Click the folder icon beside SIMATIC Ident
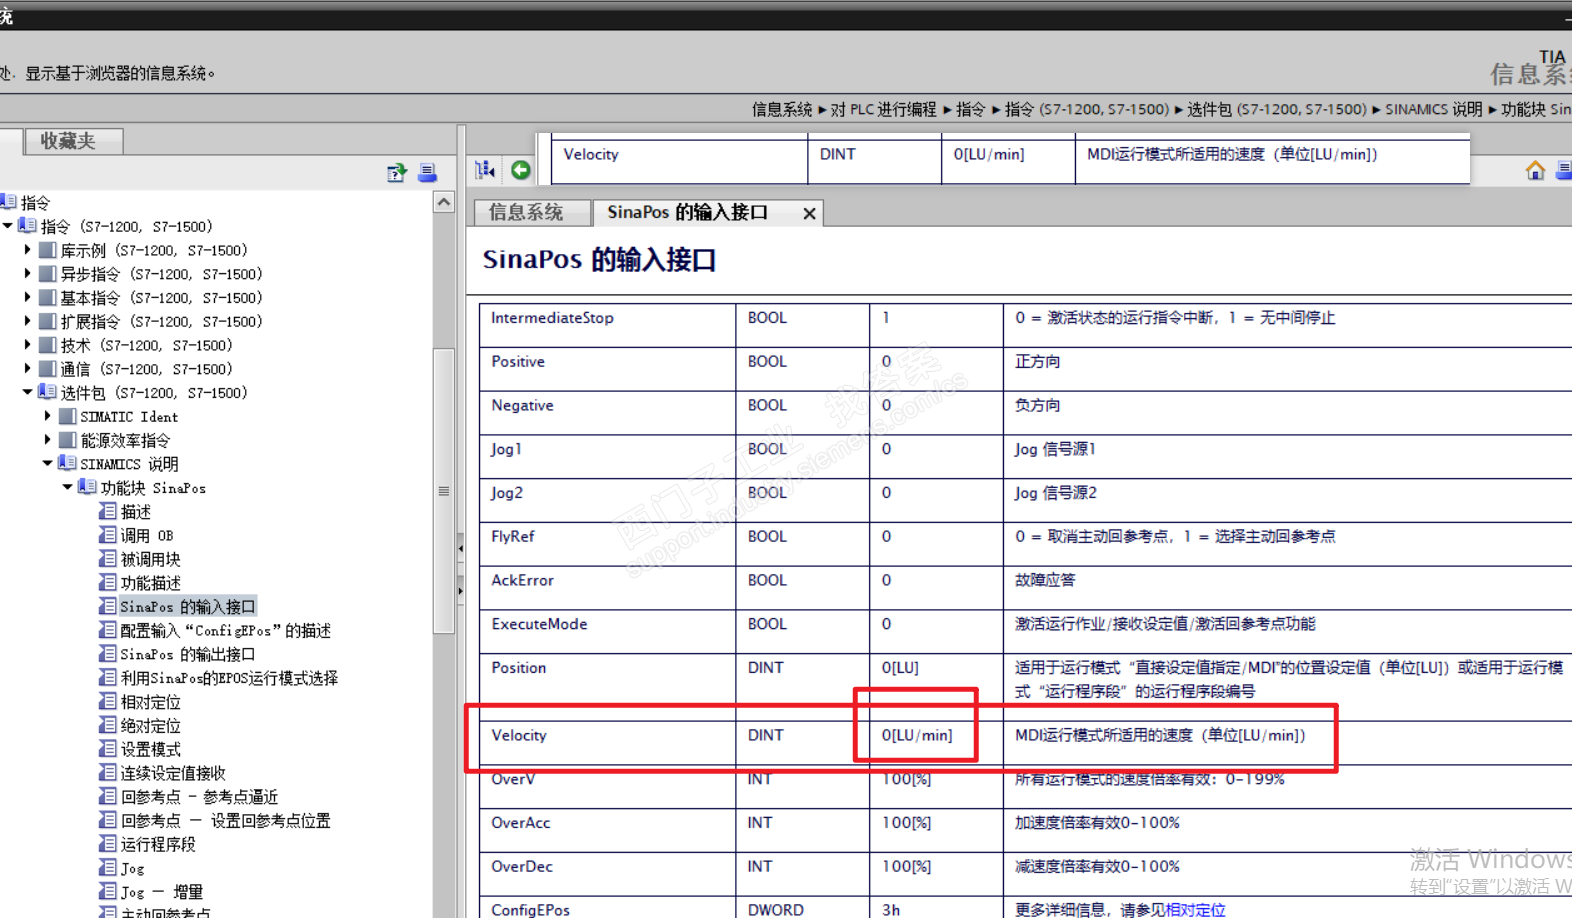Image resolution: width=1572 pixels, height=918 pixels. pos(67,416)
